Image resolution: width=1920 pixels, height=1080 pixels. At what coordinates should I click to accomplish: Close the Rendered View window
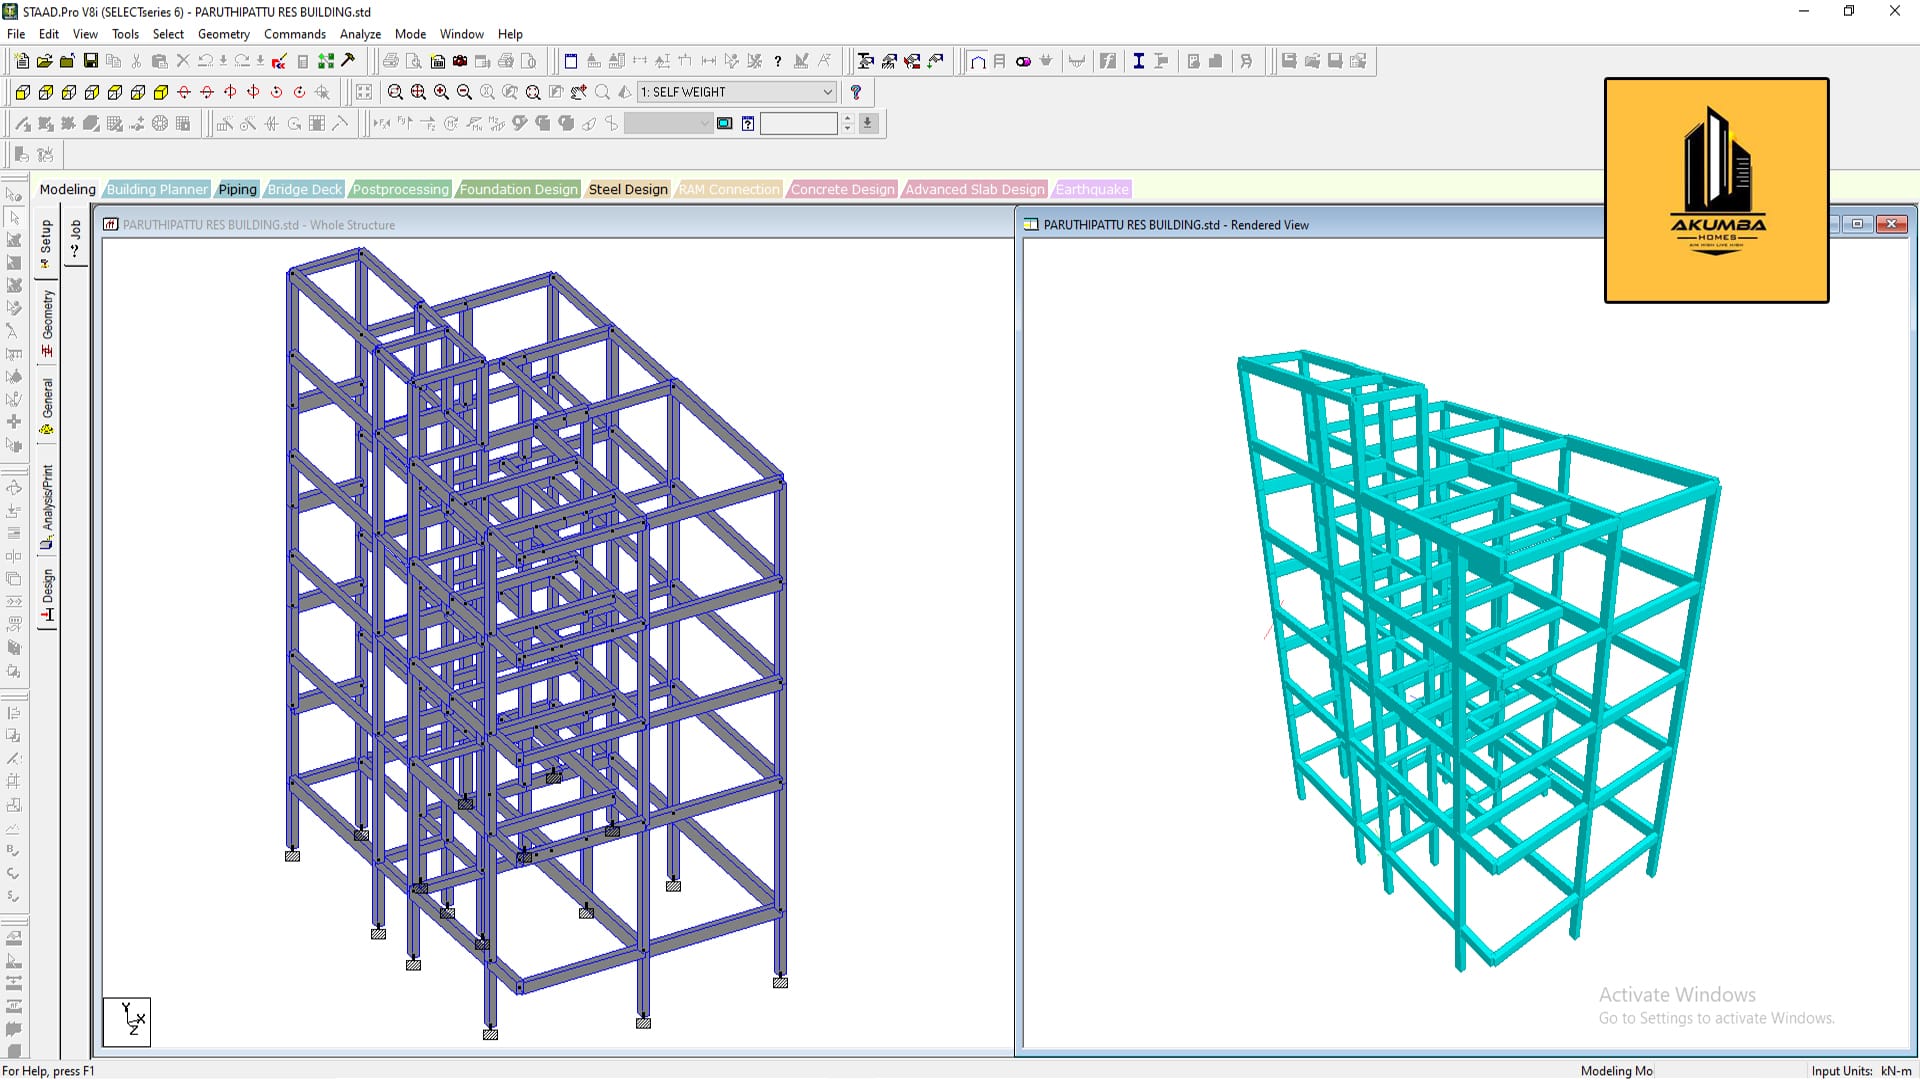click(x=1891, y=224)
